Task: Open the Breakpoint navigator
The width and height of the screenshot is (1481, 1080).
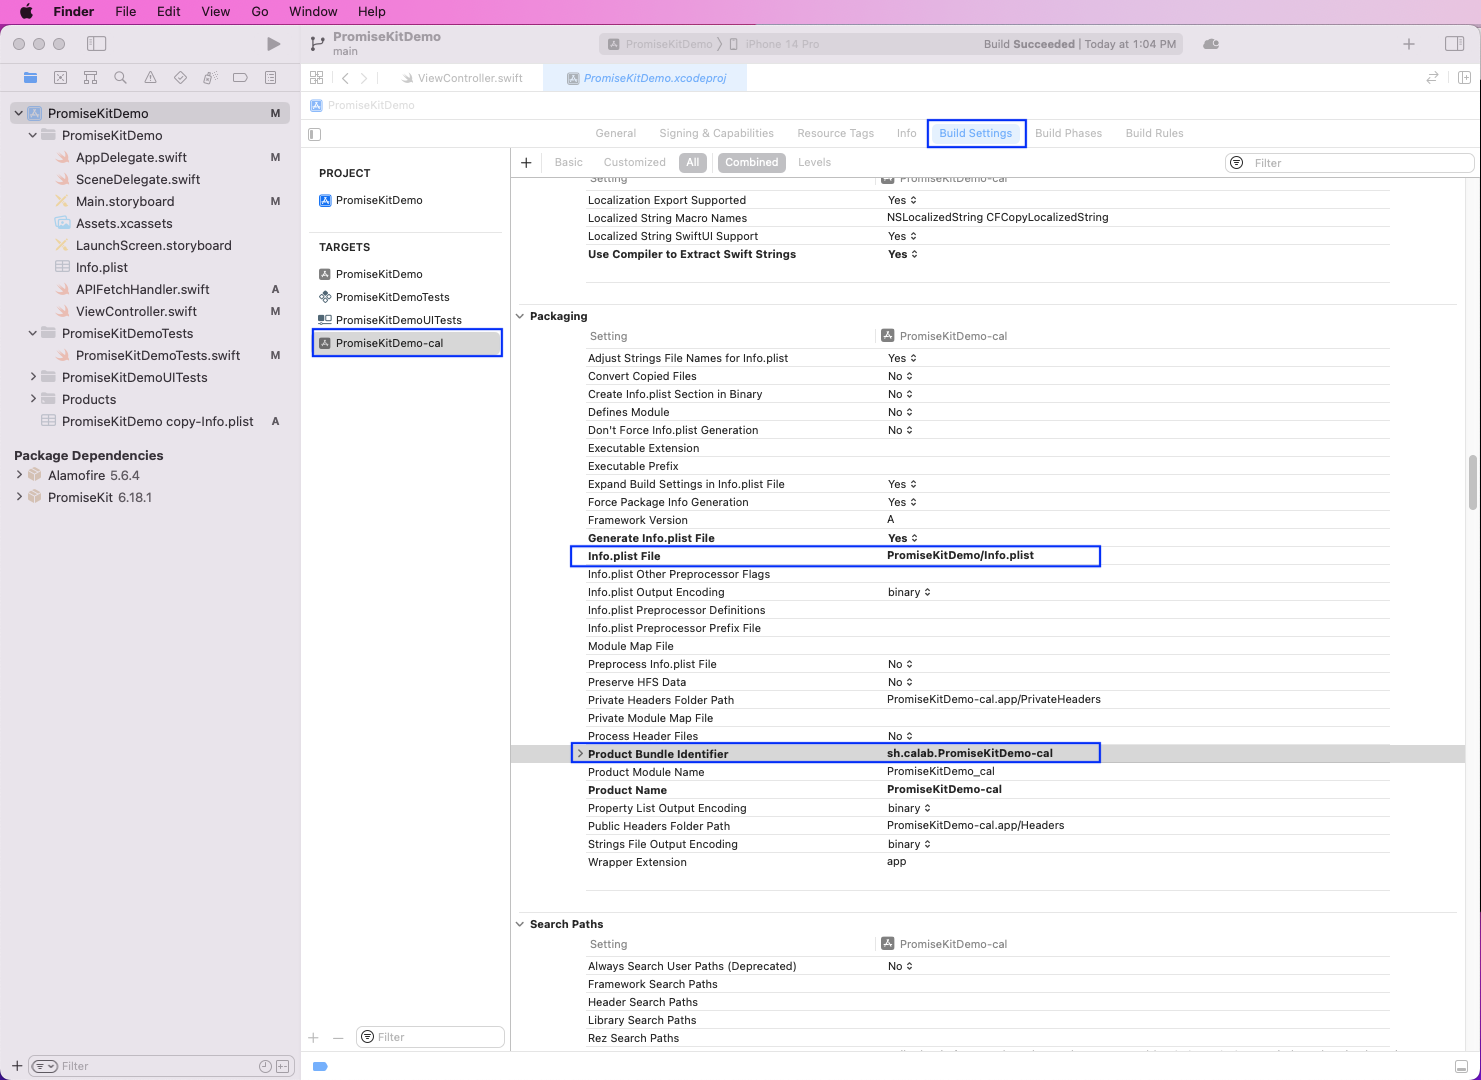Action: click(x=240, y=77)
